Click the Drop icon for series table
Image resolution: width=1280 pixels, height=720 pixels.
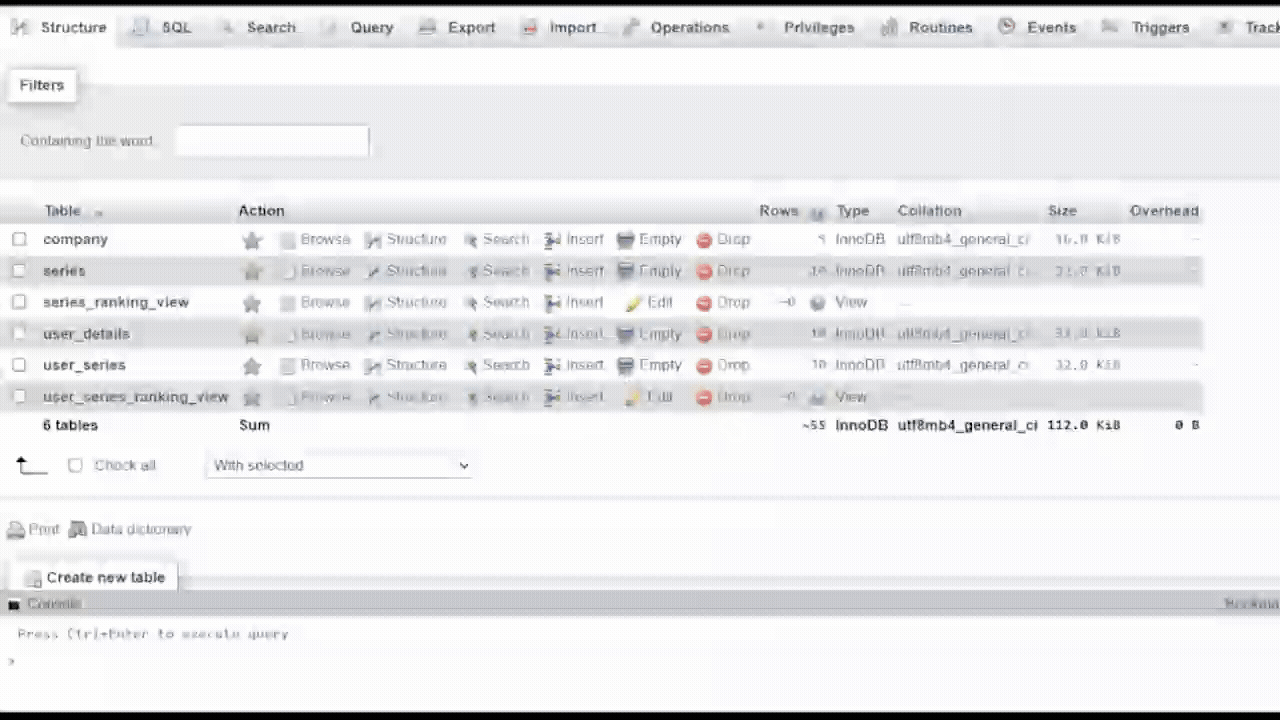pyautogui.click(x=704, y=271)
